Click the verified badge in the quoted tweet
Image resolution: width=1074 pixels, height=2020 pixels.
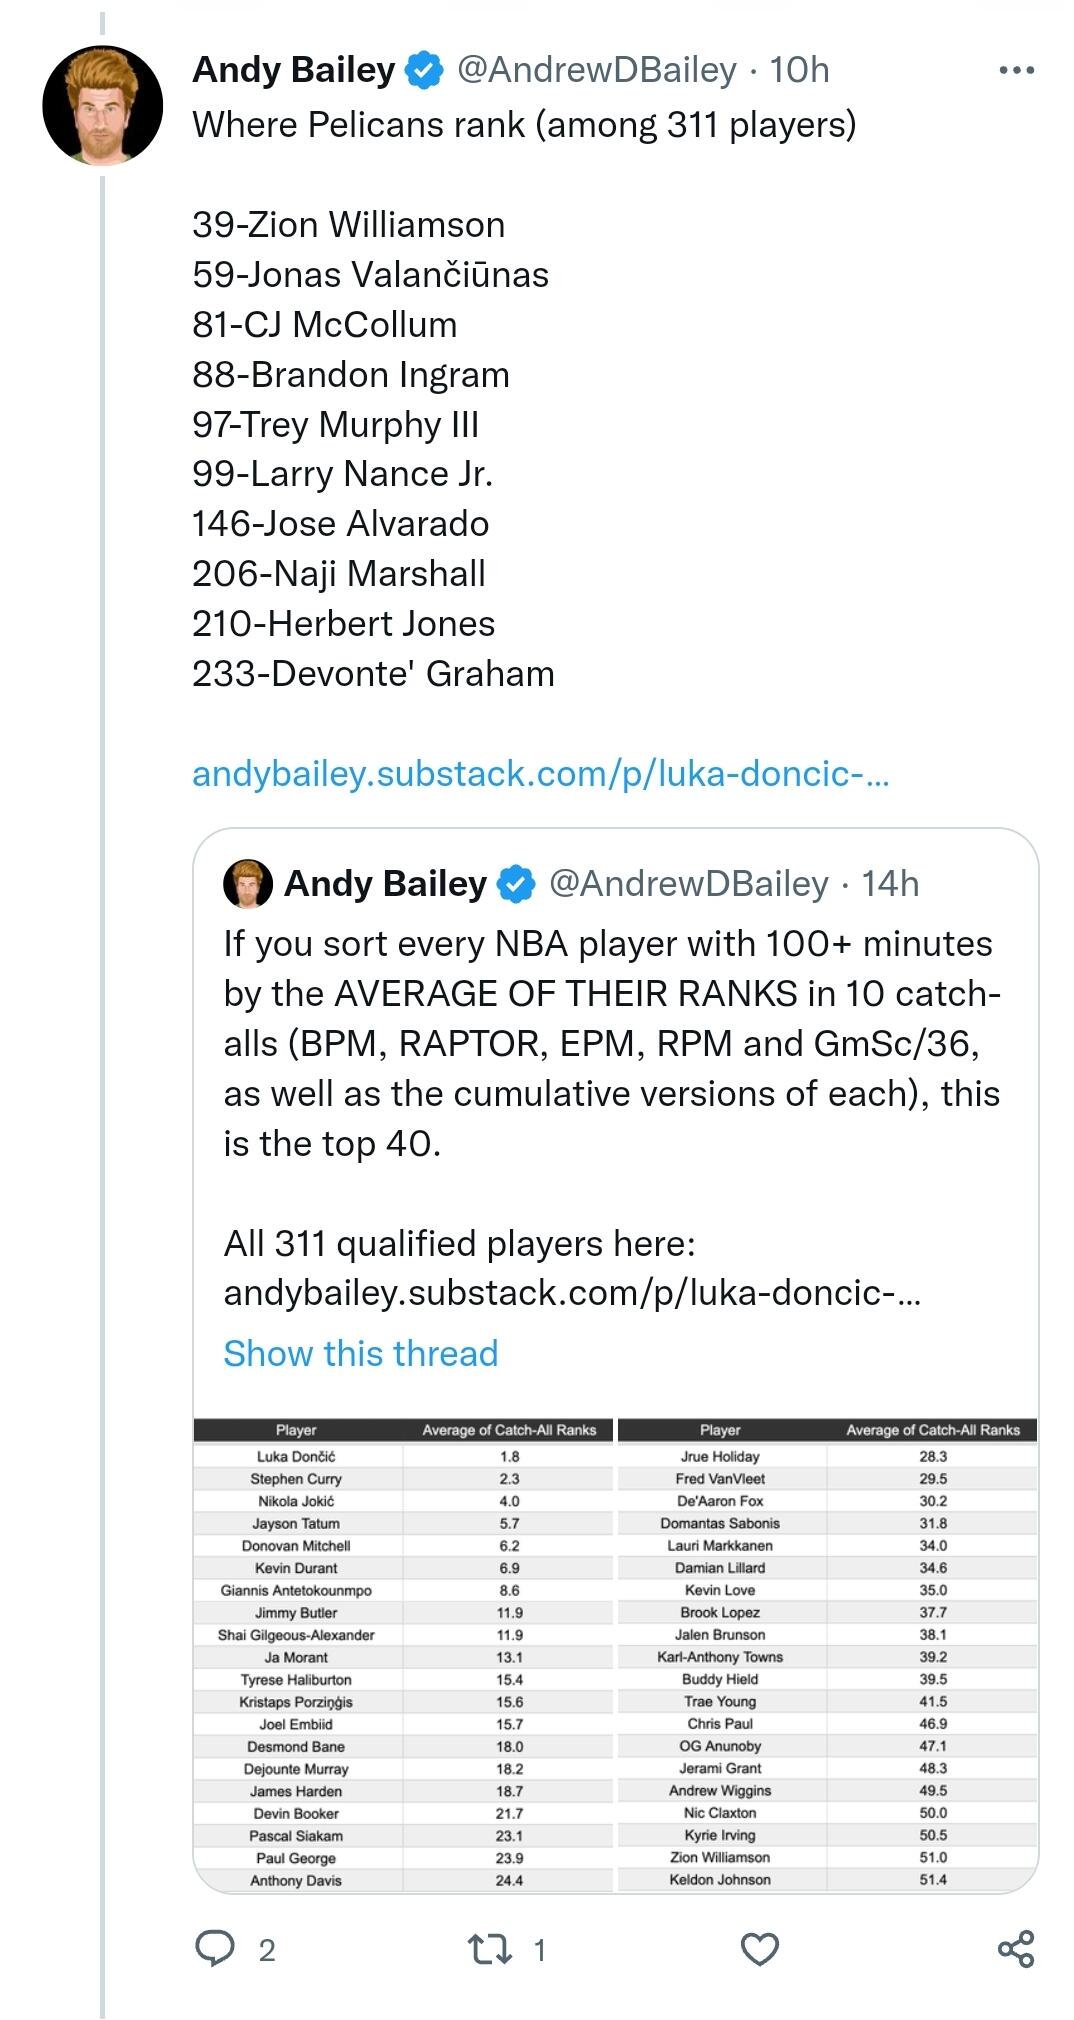[516, 884]
